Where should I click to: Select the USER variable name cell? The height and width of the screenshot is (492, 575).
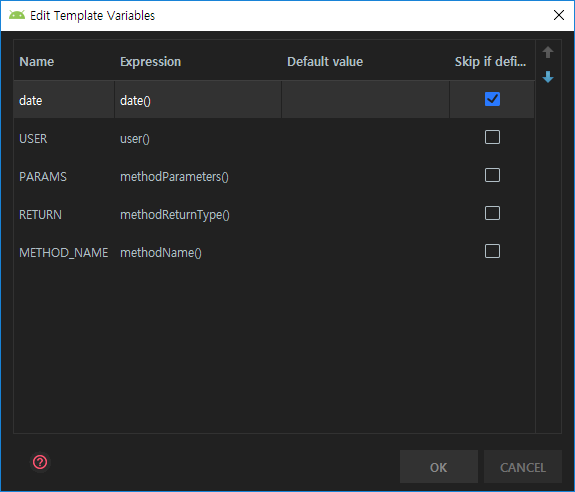point(64,139)
